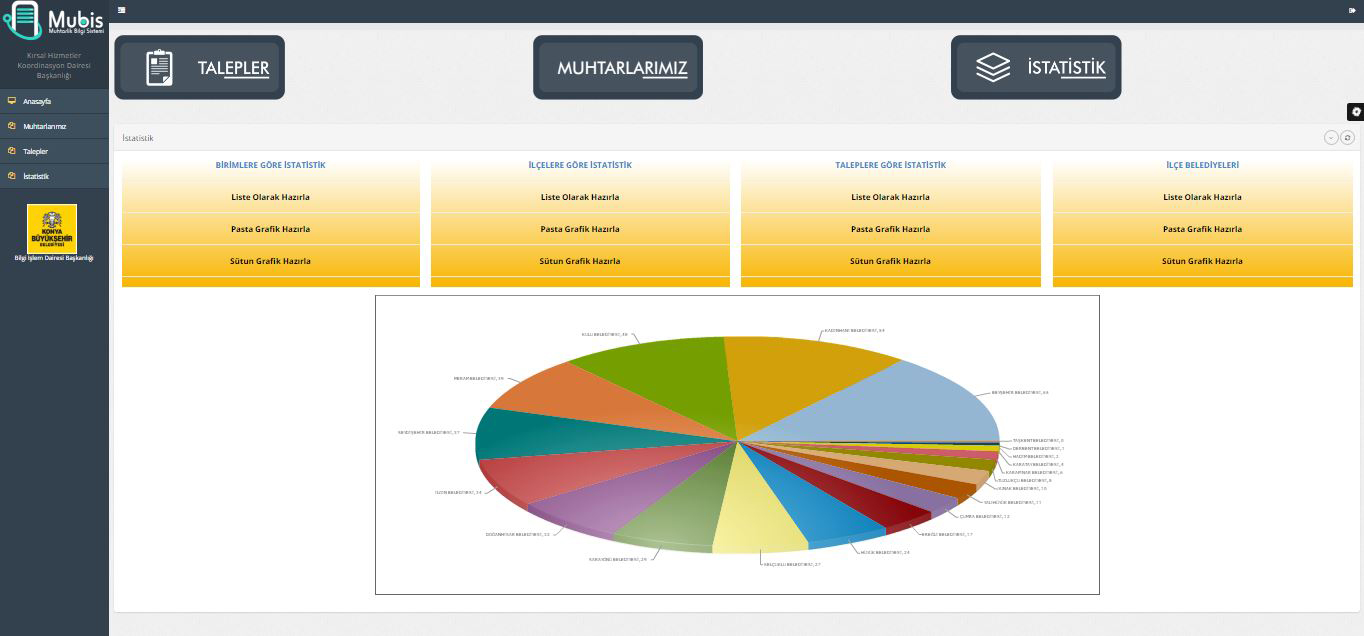This screenshot has width=1364, height=636.
Task: Open the MUHTARLARIMIZ tile
Action: pyautogui.click(x=618, y=68)
